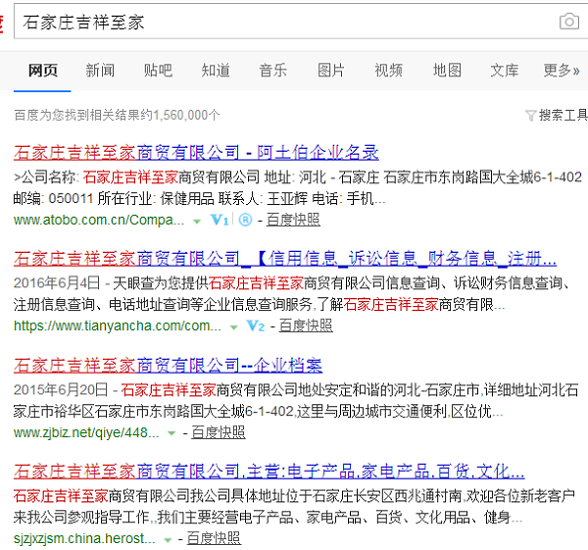Click the registered ® verification icon

pyautogui.click(x=245, y=220)
